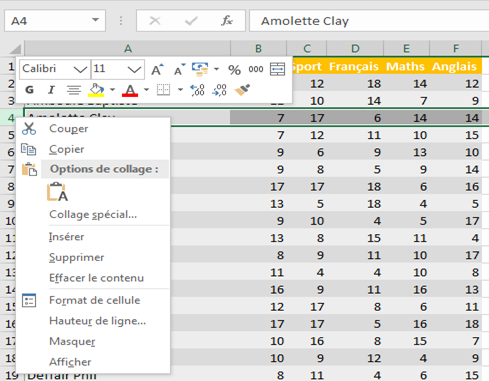
Task: Click the cancel X formula bar icon
Action: click(155, 21)
